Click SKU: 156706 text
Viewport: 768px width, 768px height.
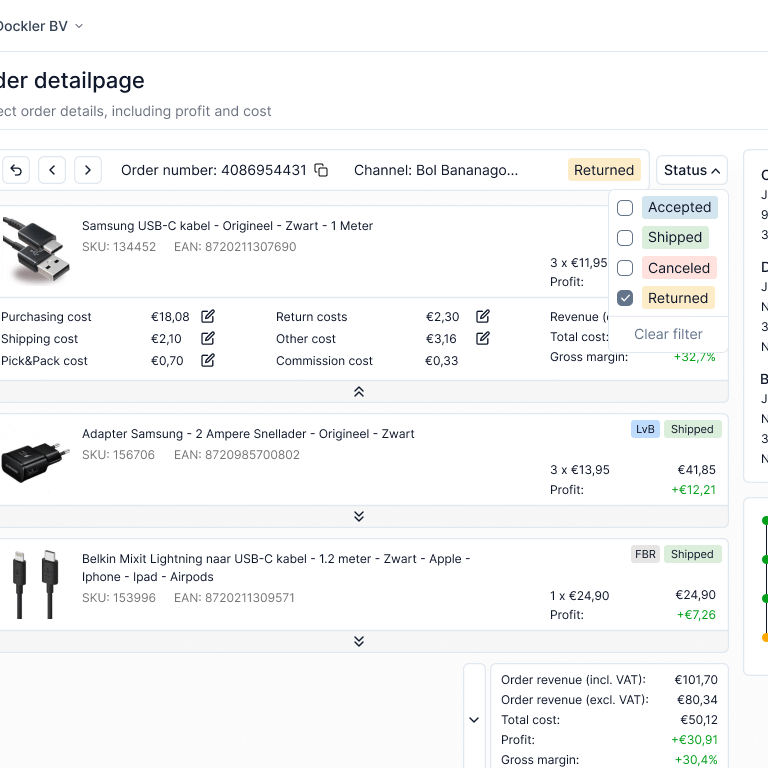tap(118, 455)
